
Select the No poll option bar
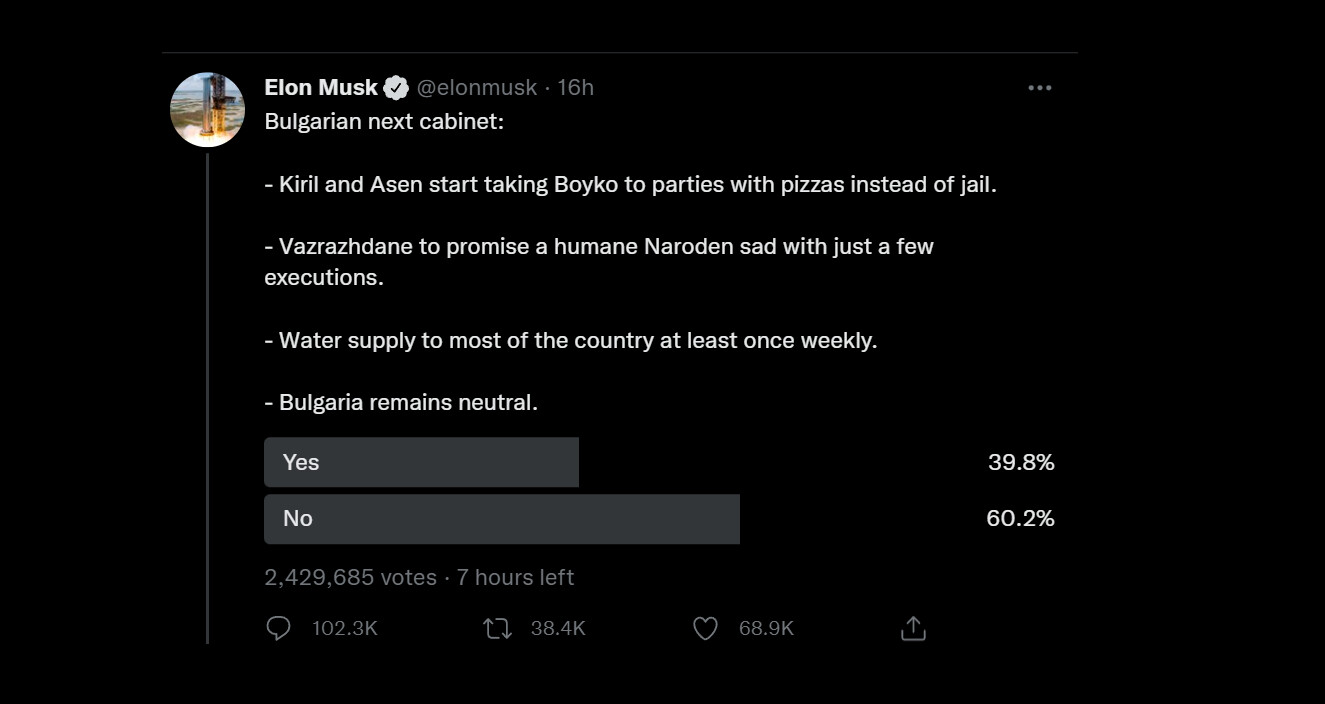(501, 518)
